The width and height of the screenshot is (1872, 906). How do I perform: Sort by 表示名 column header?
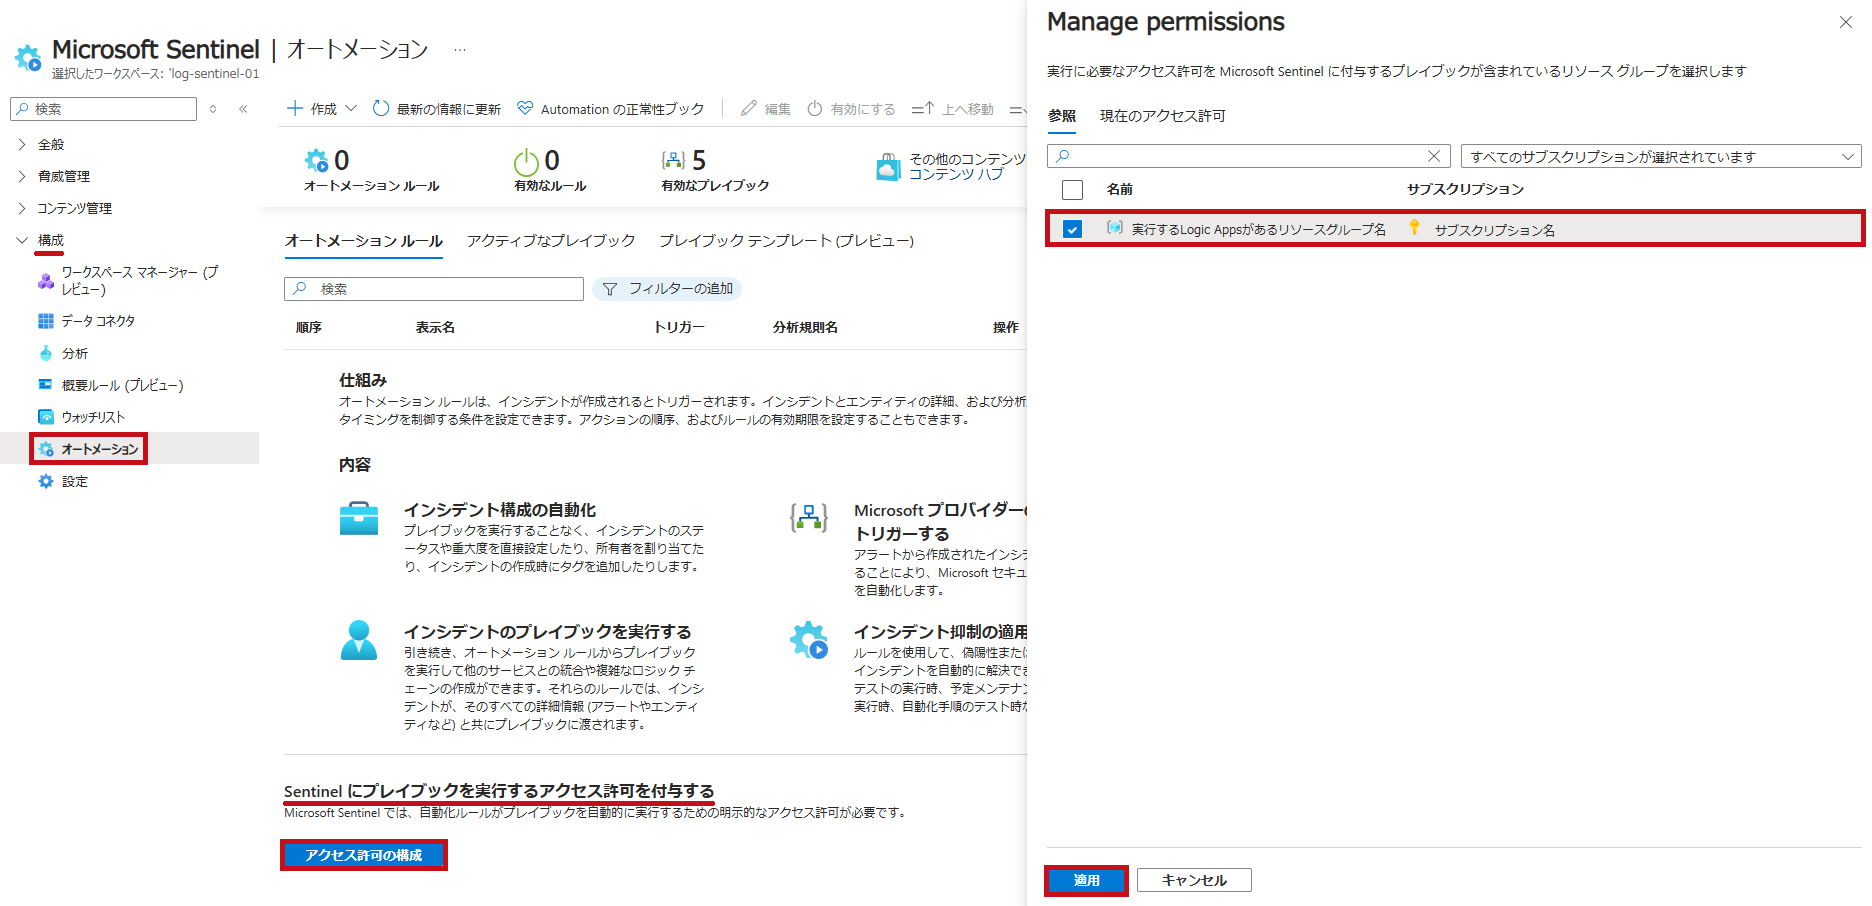tap(436, 327)
